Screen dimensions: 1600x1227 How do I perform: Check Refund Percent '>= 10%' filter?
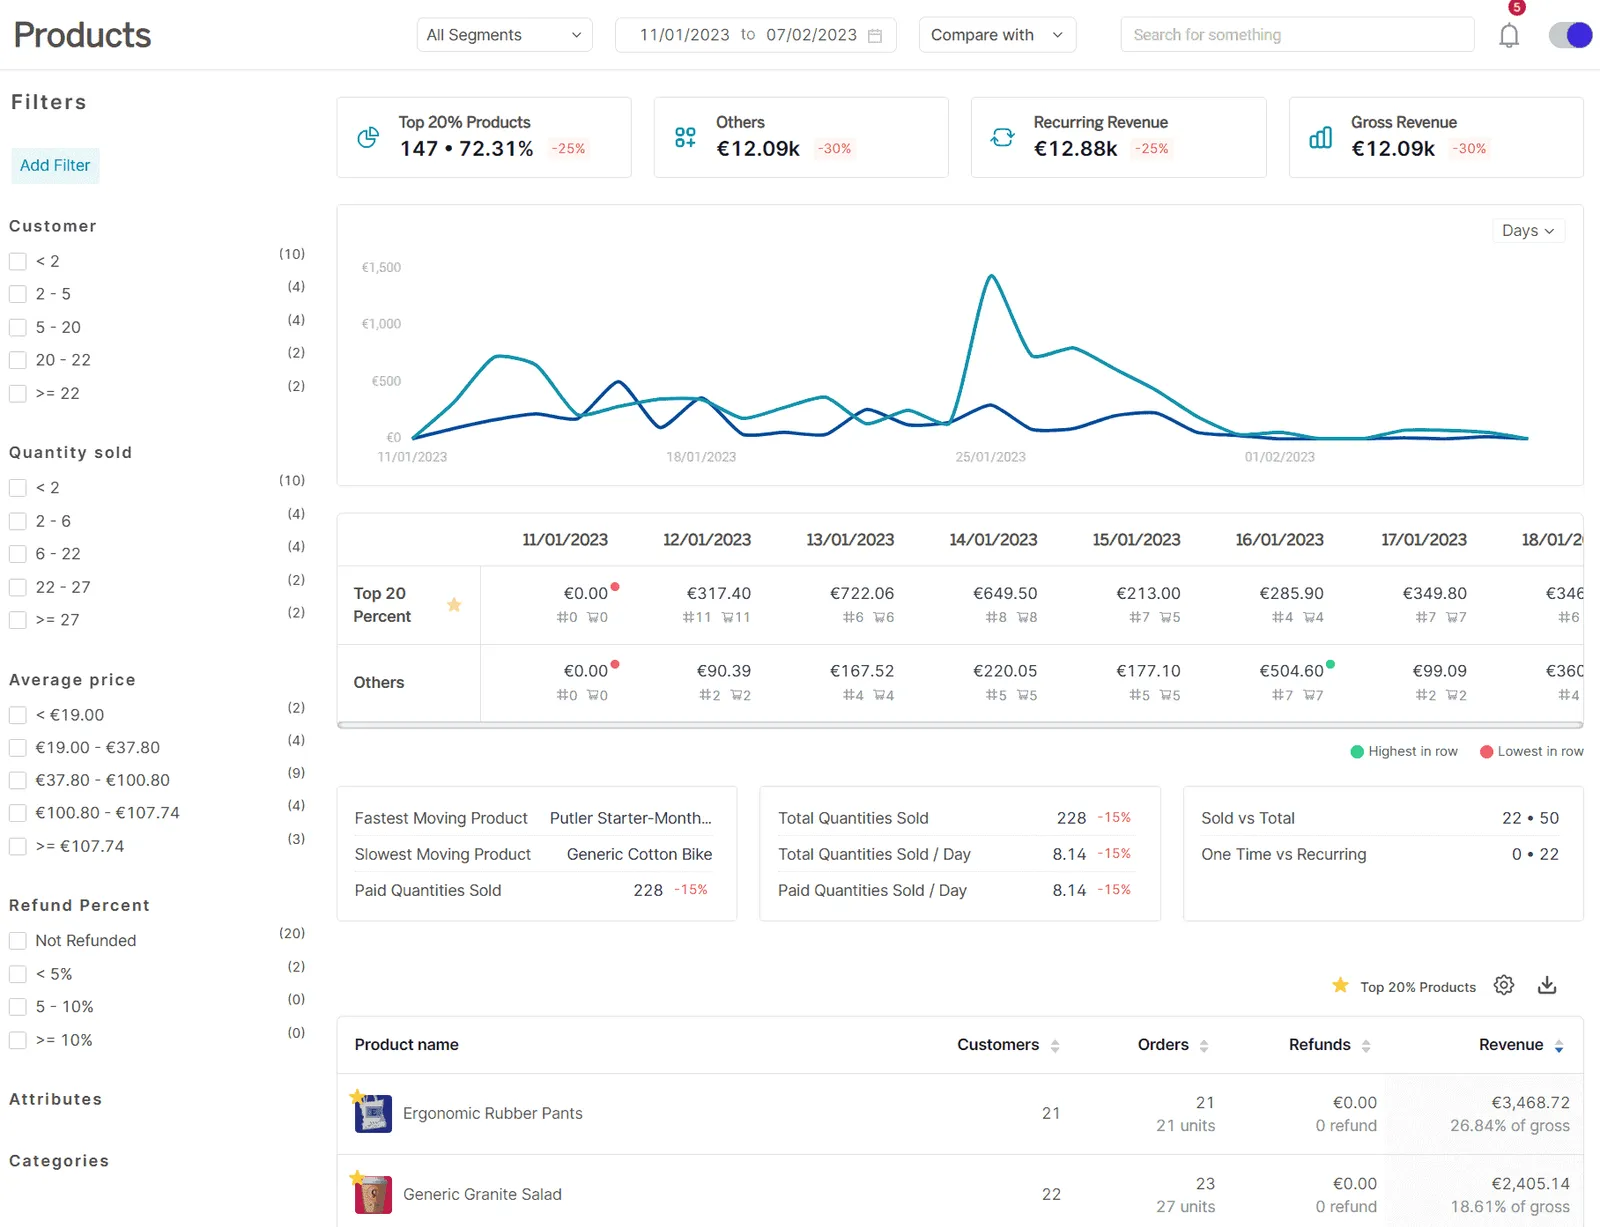point(18,1040)
